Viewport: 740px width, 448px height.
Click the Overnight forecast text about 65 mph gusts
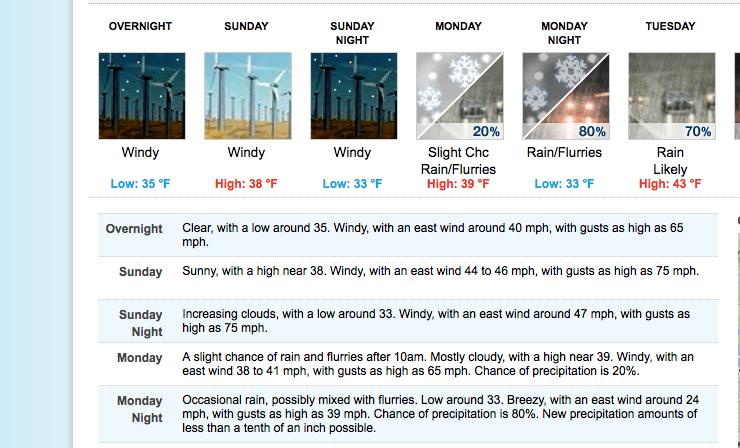432,235
